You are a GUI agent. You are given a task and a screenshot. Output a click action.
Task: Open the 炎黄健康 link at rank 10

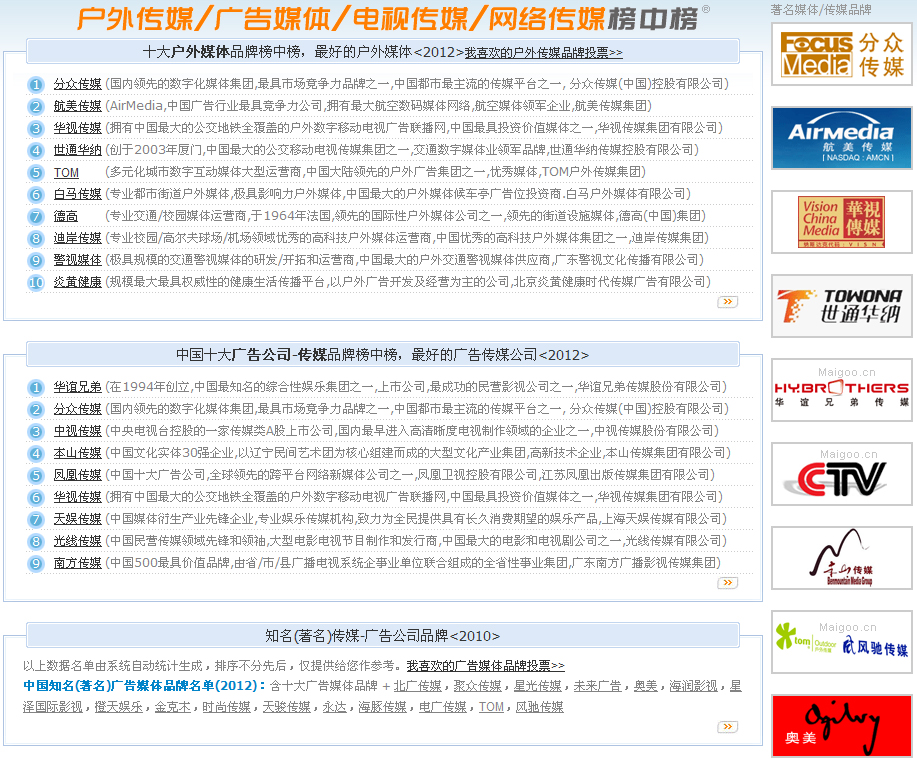[x=77, y=282]
